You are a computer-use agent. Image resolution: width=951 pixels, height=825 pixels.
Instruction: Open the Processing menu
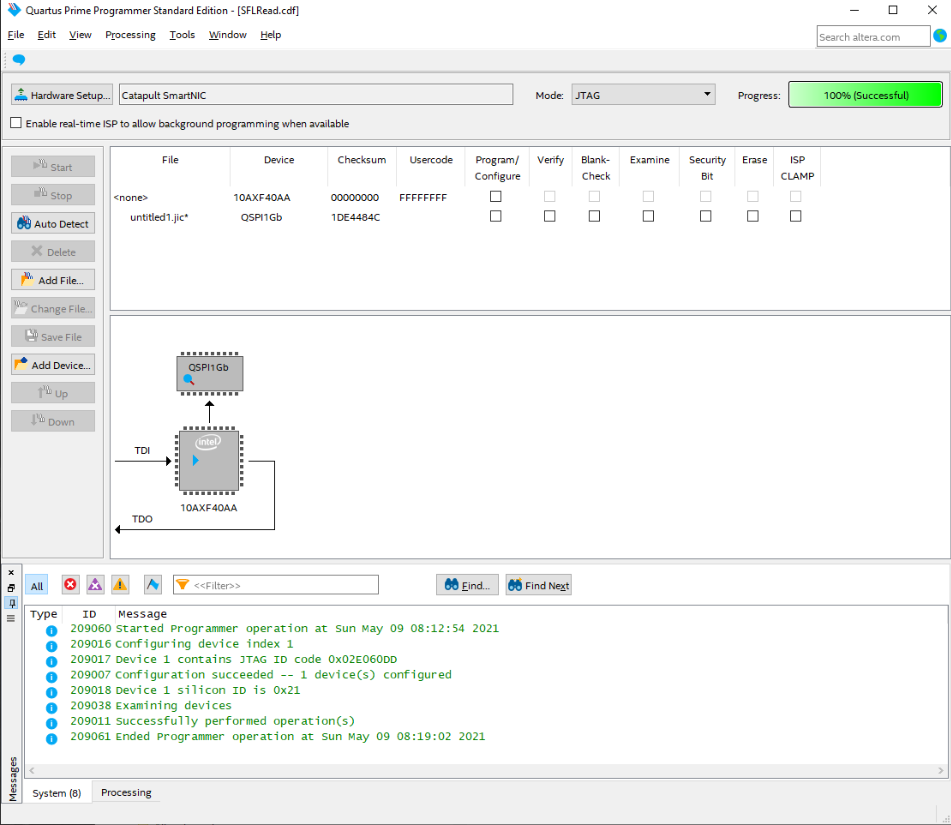(x=130, y=35)
